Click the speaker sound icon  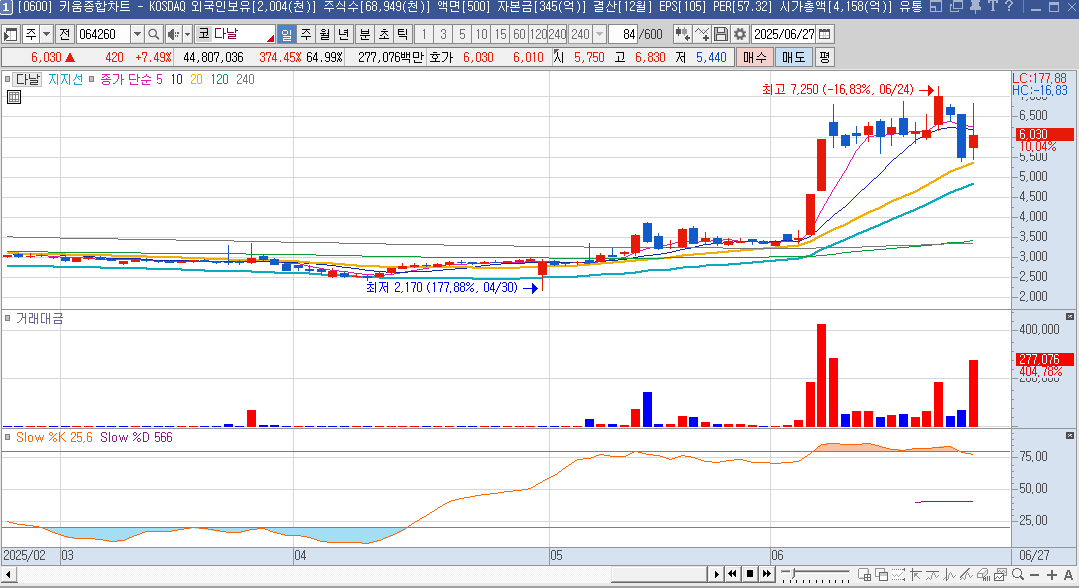tap(173, 34)
